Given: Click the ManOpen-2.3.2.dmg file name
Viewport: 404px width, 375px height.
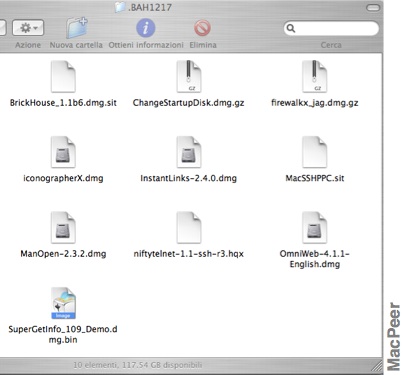Looking at the screenshot, I should (63, 254).
